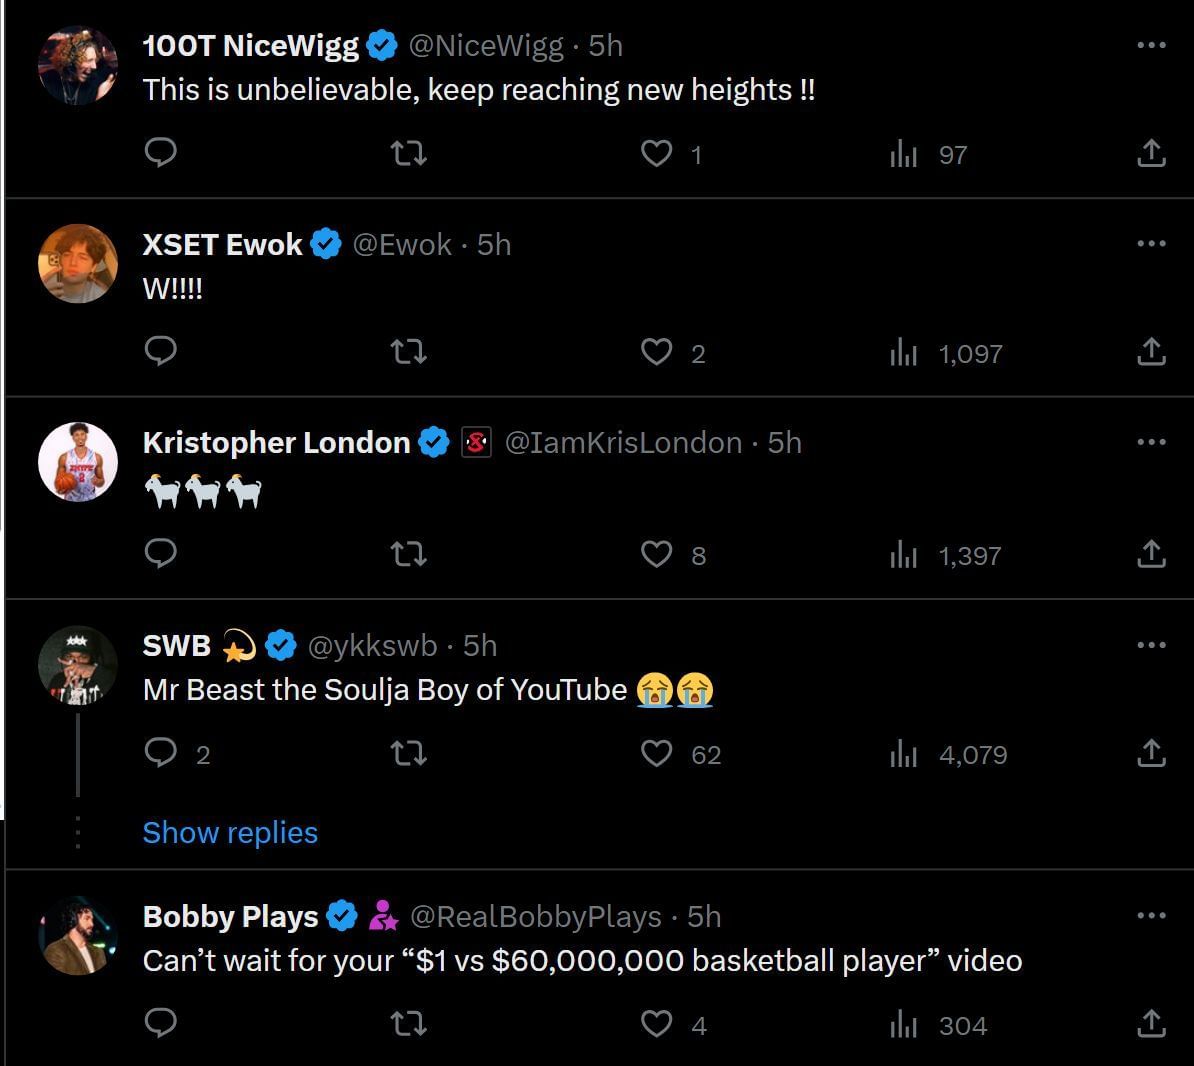The width and height of the screenshot is (1194, 1066).
Task: Open more options on Bobby Plays' tweet
Action: tap(1151, 915)
